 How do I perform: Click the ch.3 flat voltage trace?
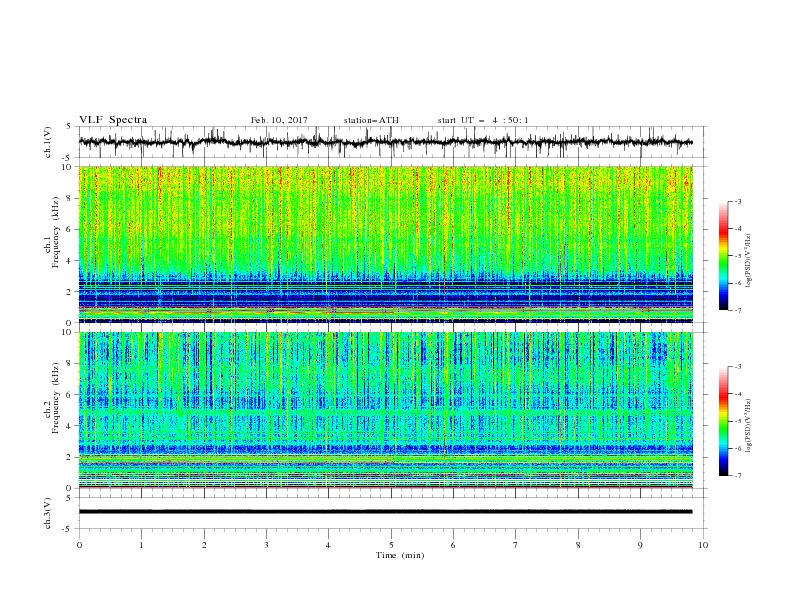click(x=385, y=512)
